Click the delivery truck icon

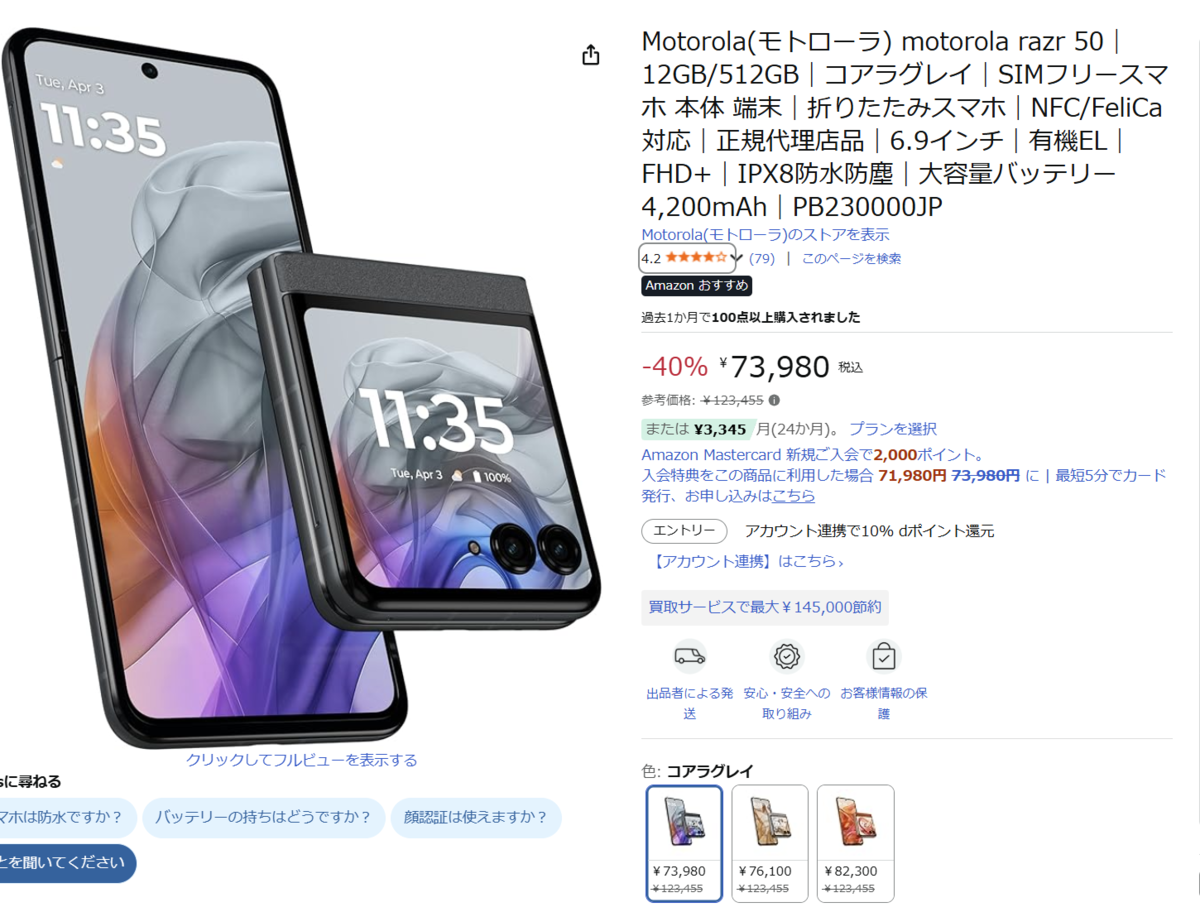pos(689,657)
